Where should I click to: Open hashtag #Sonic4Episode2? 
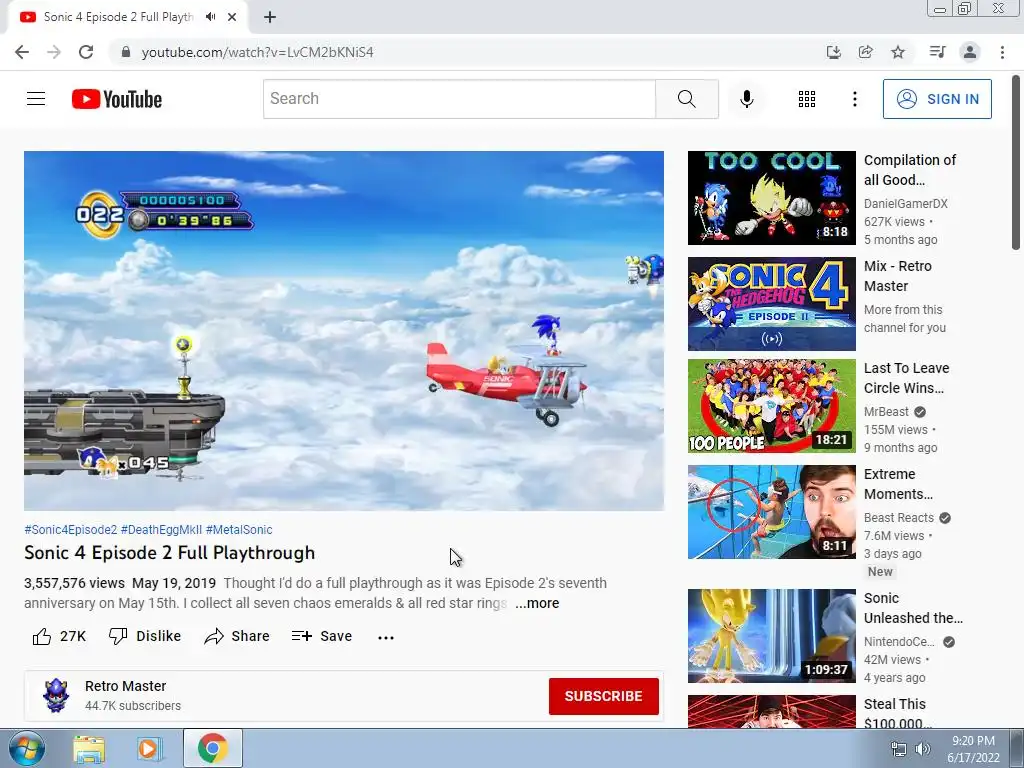(71, 530)
